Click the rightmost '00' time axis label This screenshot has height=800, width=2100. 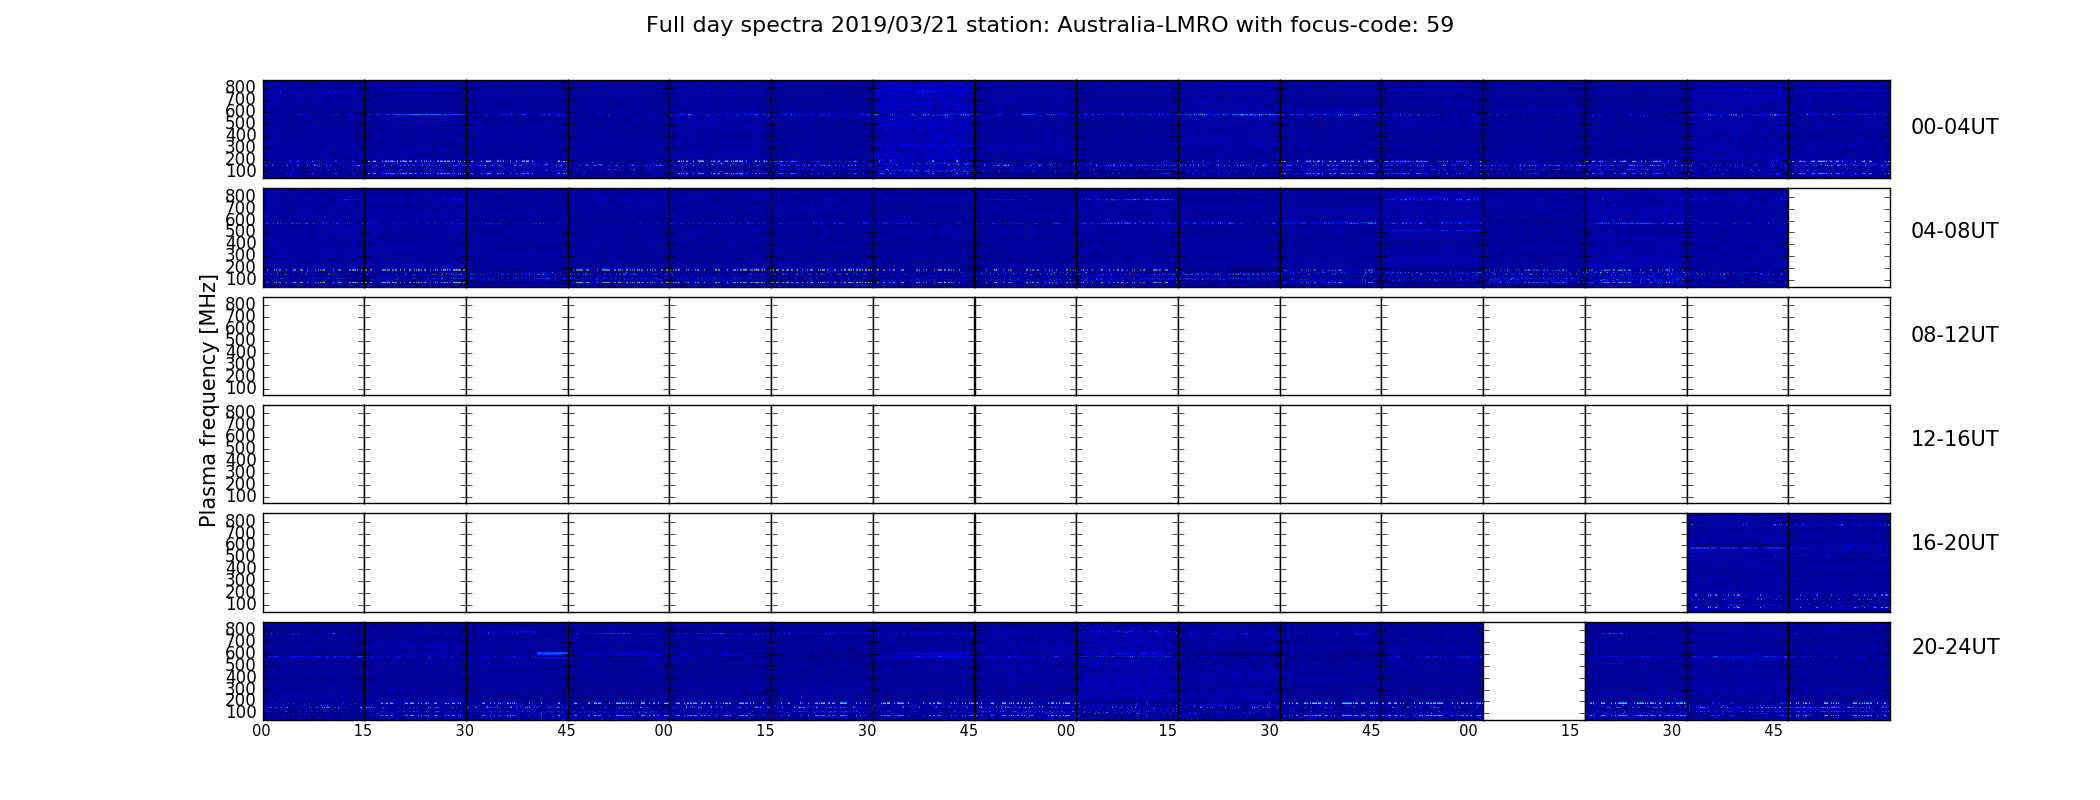pos(1469,731)
